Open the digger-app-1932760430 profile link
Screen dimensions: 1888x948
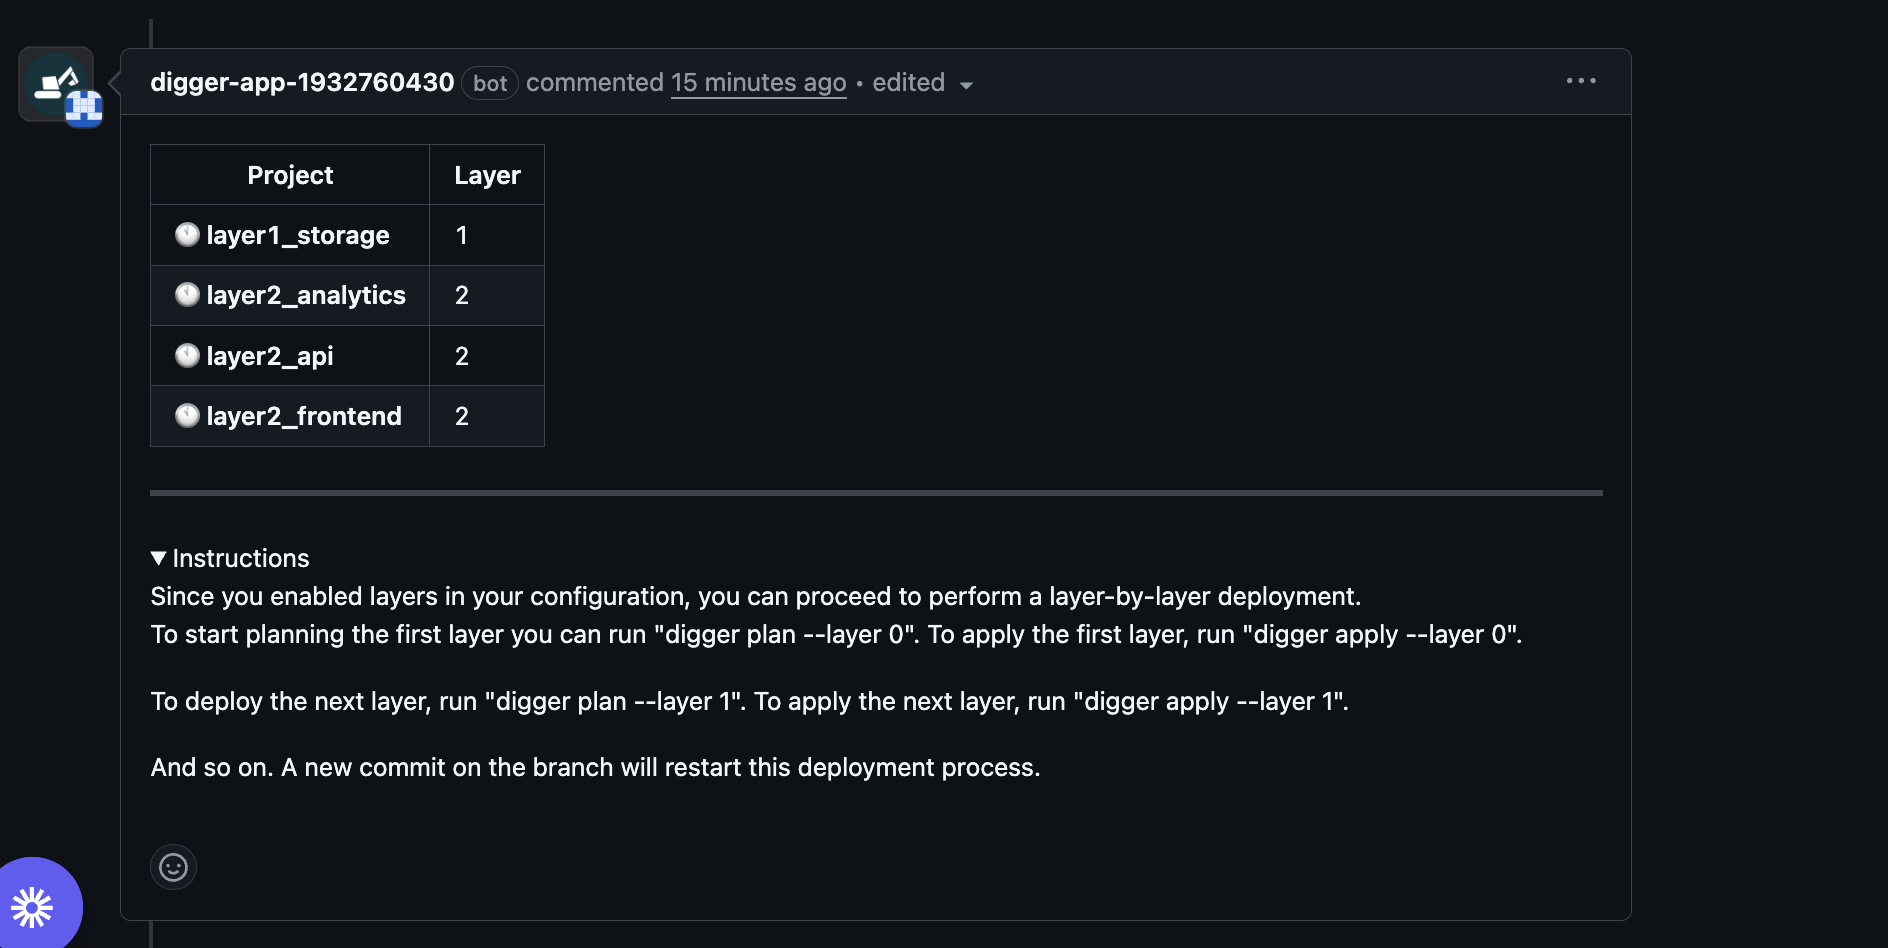[302, 82]
